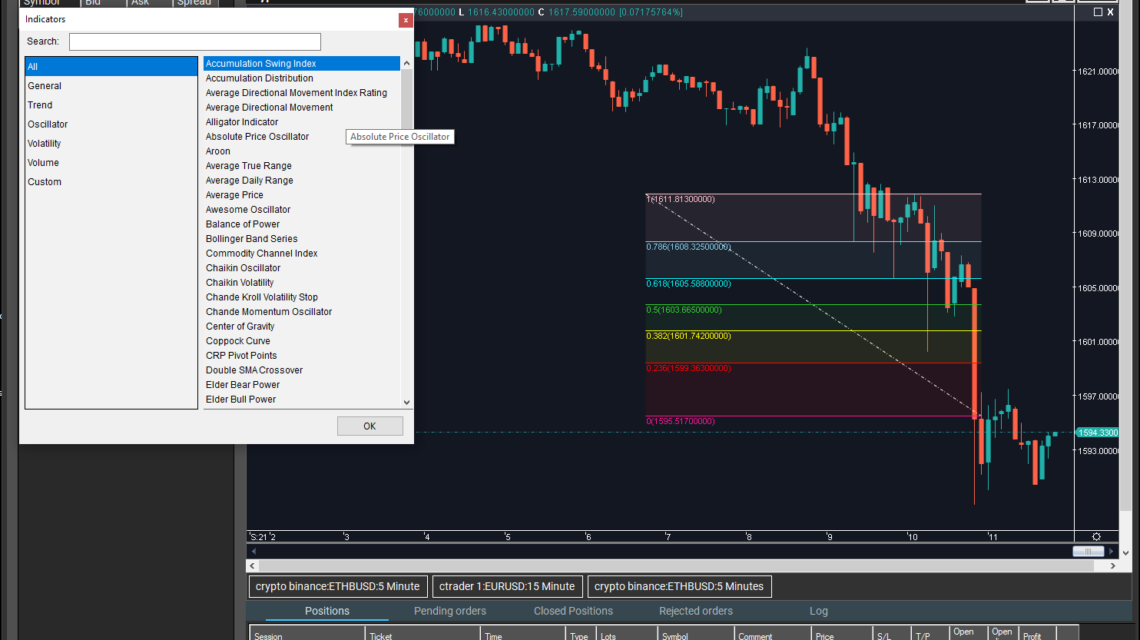Close the Indicators dialog with red X

pos(405,20)
